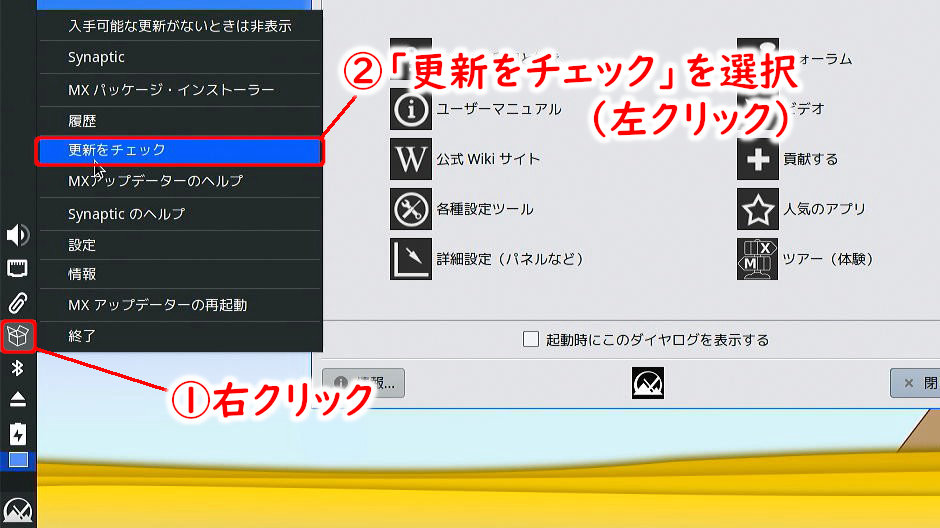This screenshot has width=940, height=528.
Task: Click the detailed settings panel icon
Action: [x=411, y=259]
